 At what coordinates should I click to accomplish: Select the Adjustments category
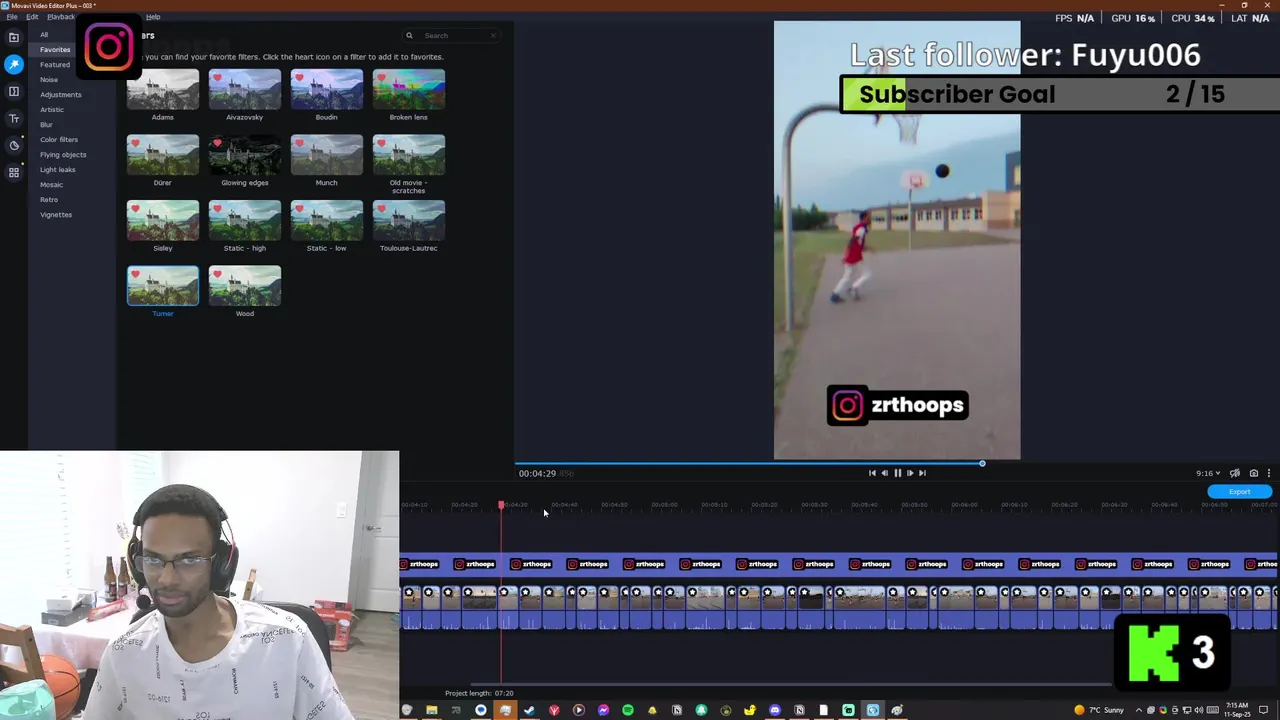[61, 95]
